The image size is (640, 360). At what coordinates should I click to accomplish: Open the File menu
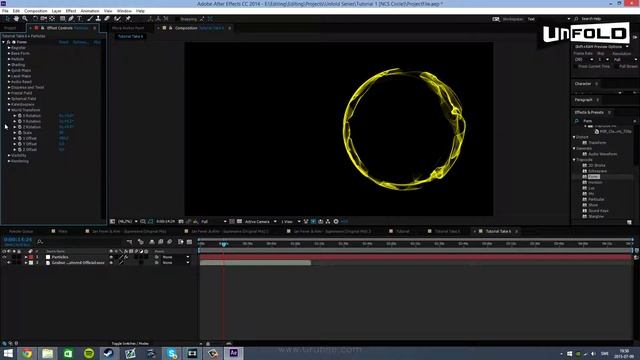(x=5, y=11)
